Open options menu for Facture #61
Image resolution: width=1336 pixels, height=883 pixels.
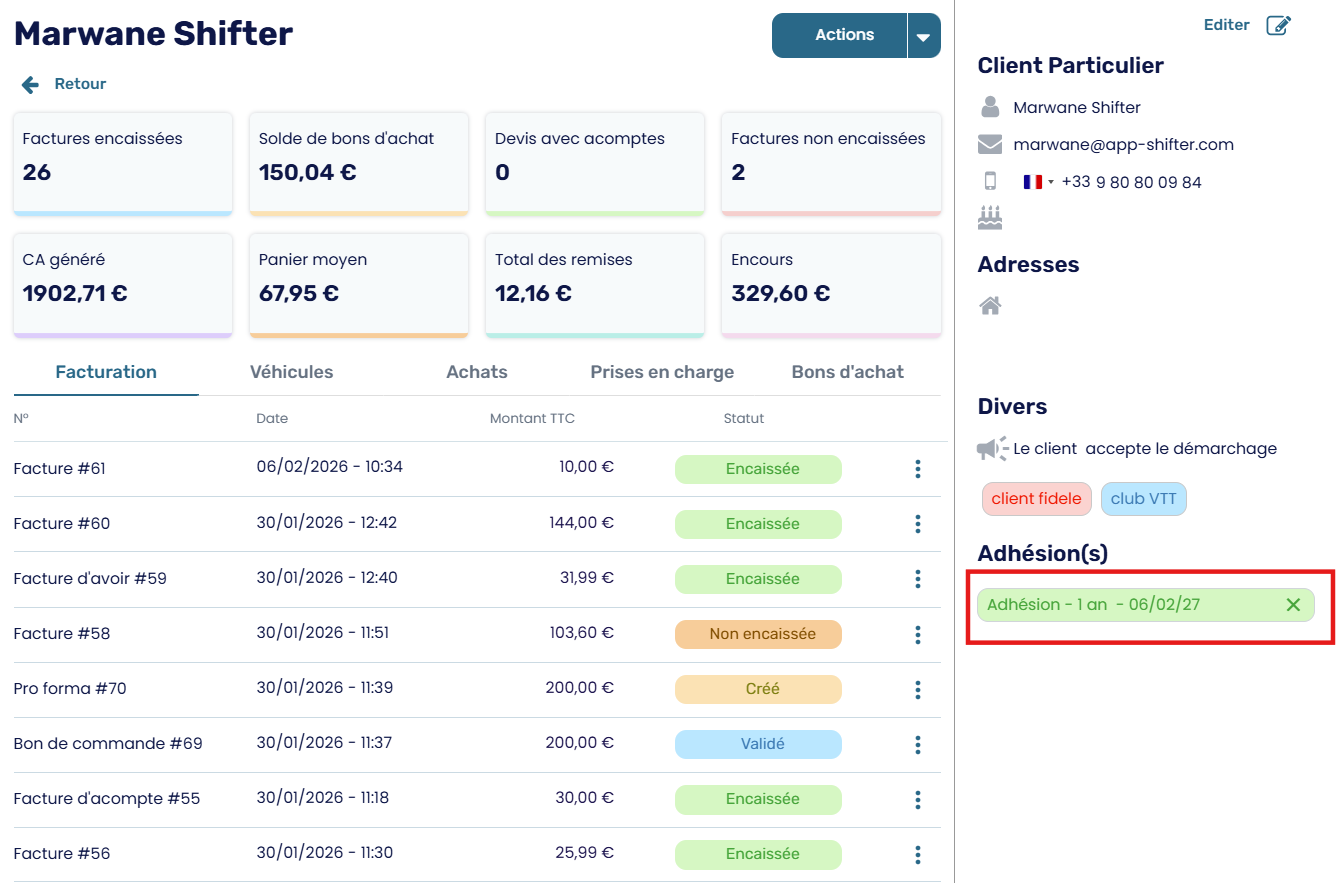tap(918, 469)
